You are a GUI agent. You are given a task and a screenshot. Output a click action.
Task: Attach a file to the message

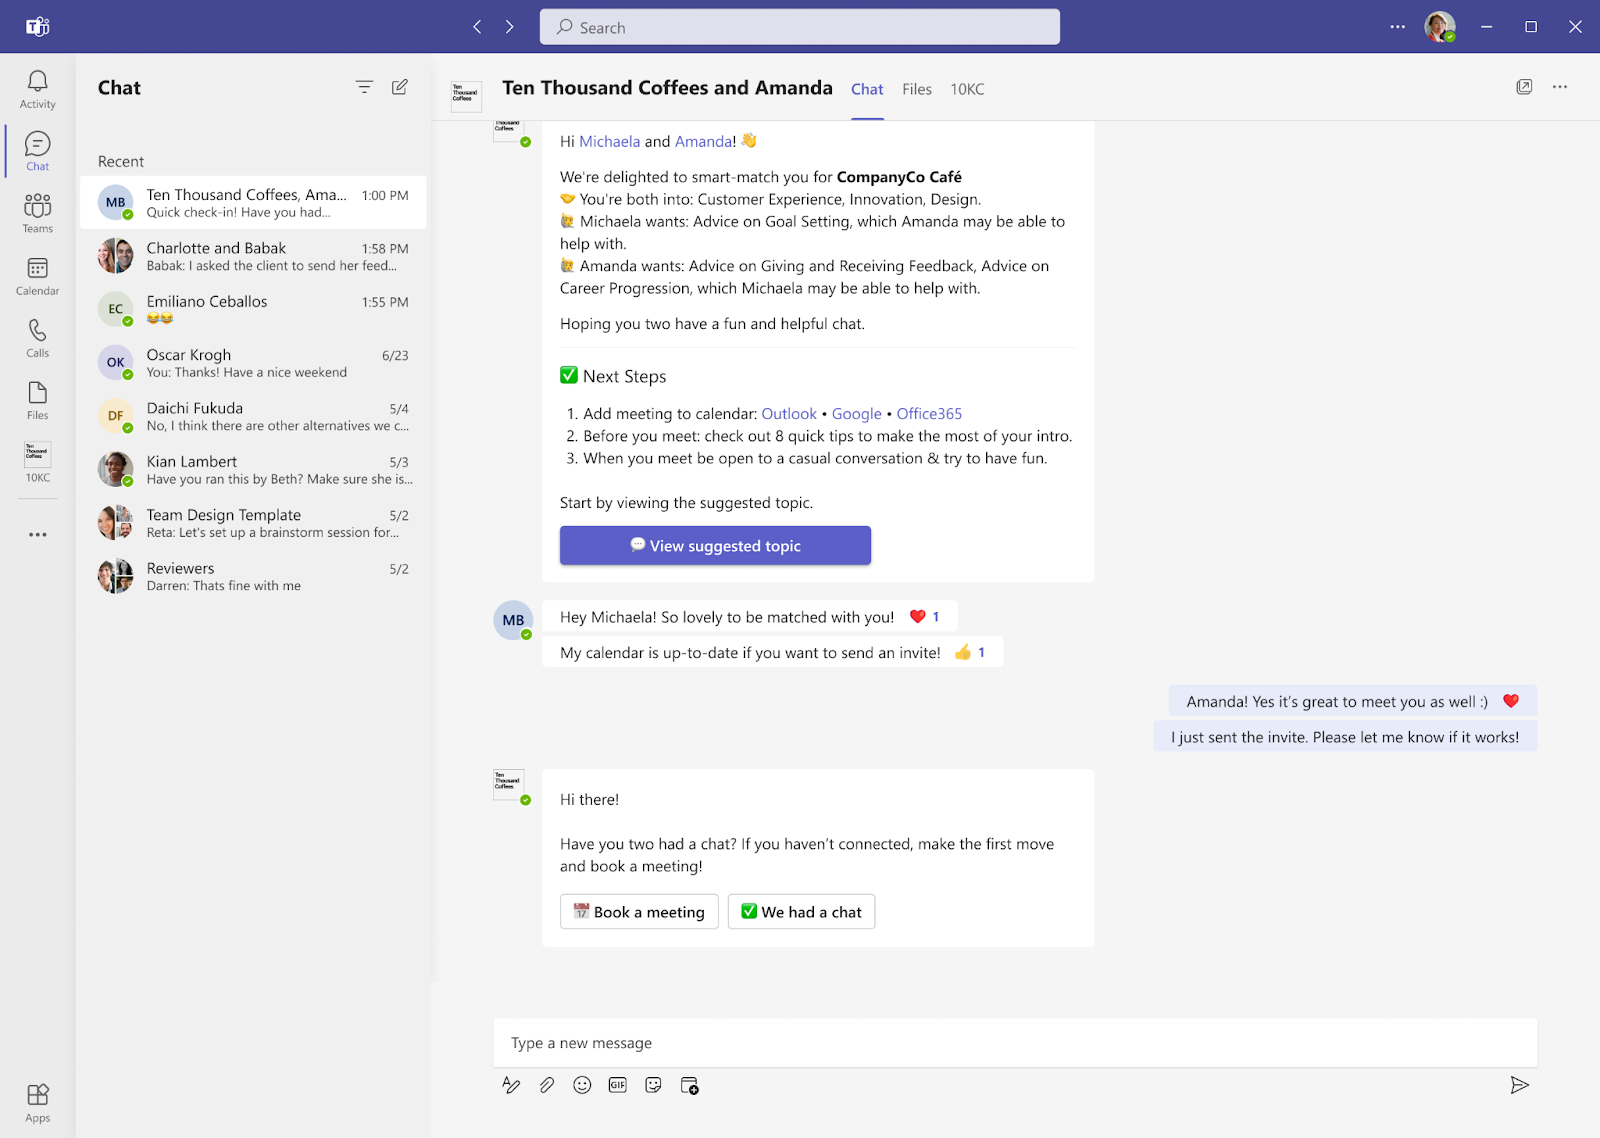tap(547, 1085)
